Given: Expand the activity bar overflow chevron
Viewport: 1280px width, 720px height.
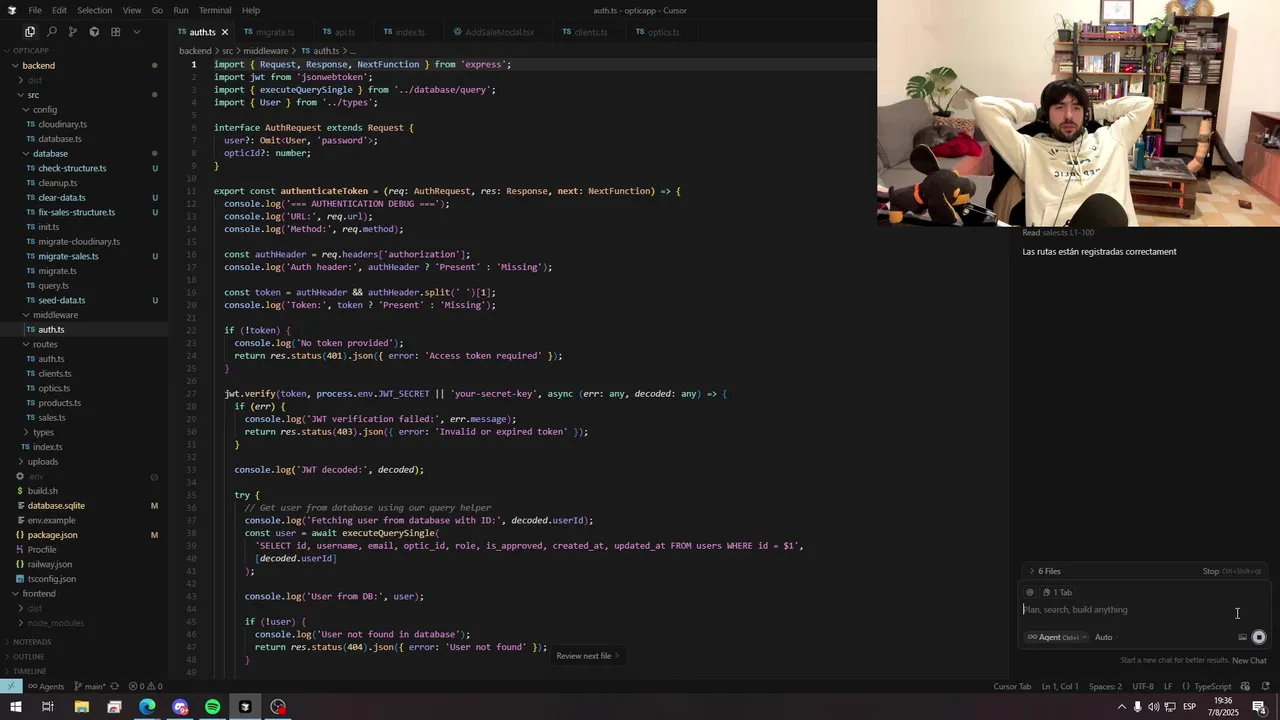Looking at the screenshot, I should point(137,32).
